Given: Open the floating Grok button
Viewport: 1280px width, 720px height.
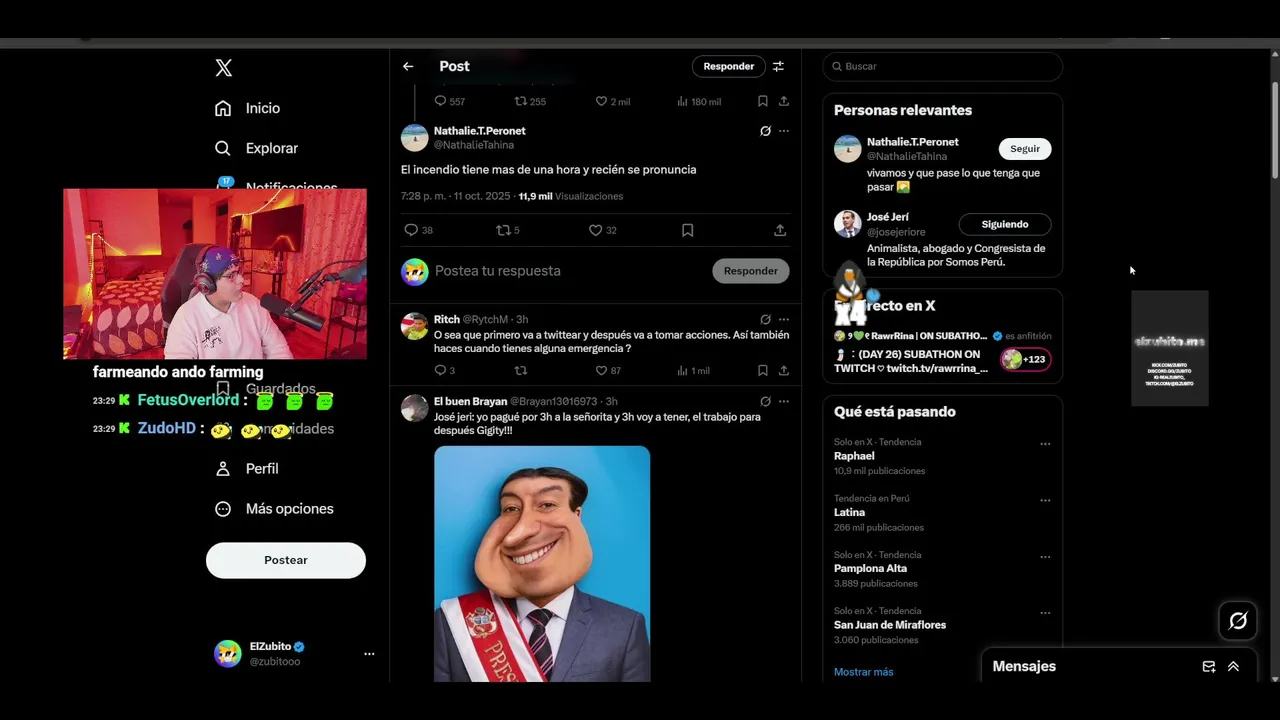Looking at the screenshot, I should (x=1238, y=621).
